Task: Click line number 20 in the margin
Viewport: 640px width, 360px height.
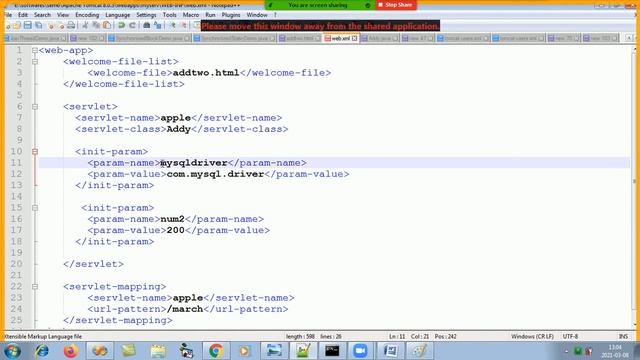Action: pyautogui.click(x=16, y=264)
